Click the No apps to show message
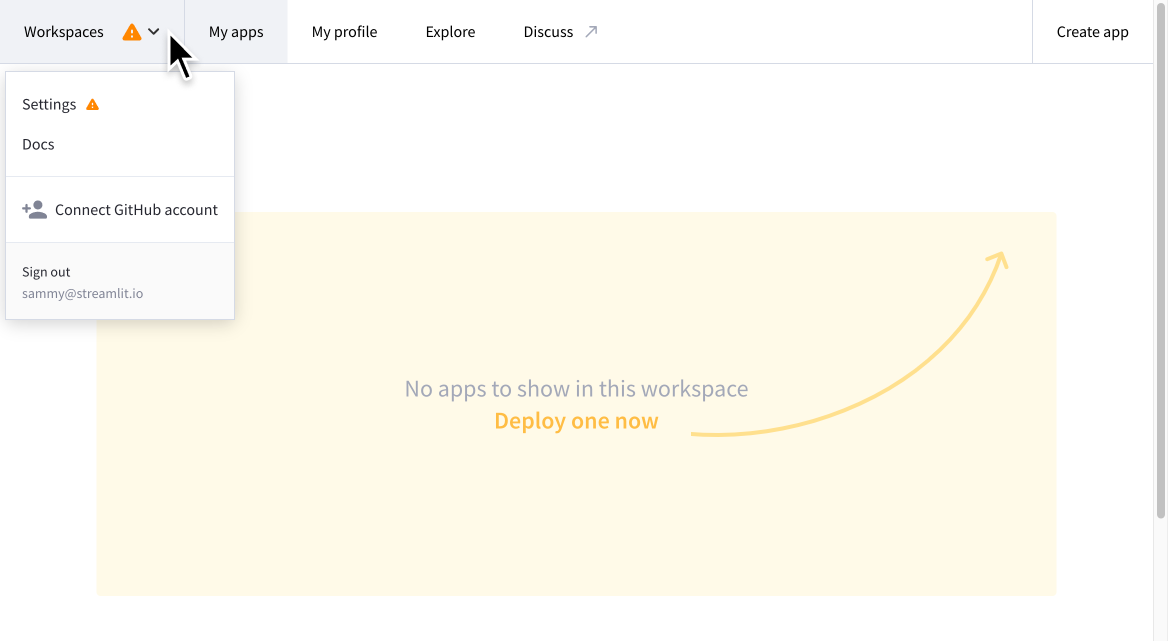The height and width of the screenshot is (641, 1168). 576,388
